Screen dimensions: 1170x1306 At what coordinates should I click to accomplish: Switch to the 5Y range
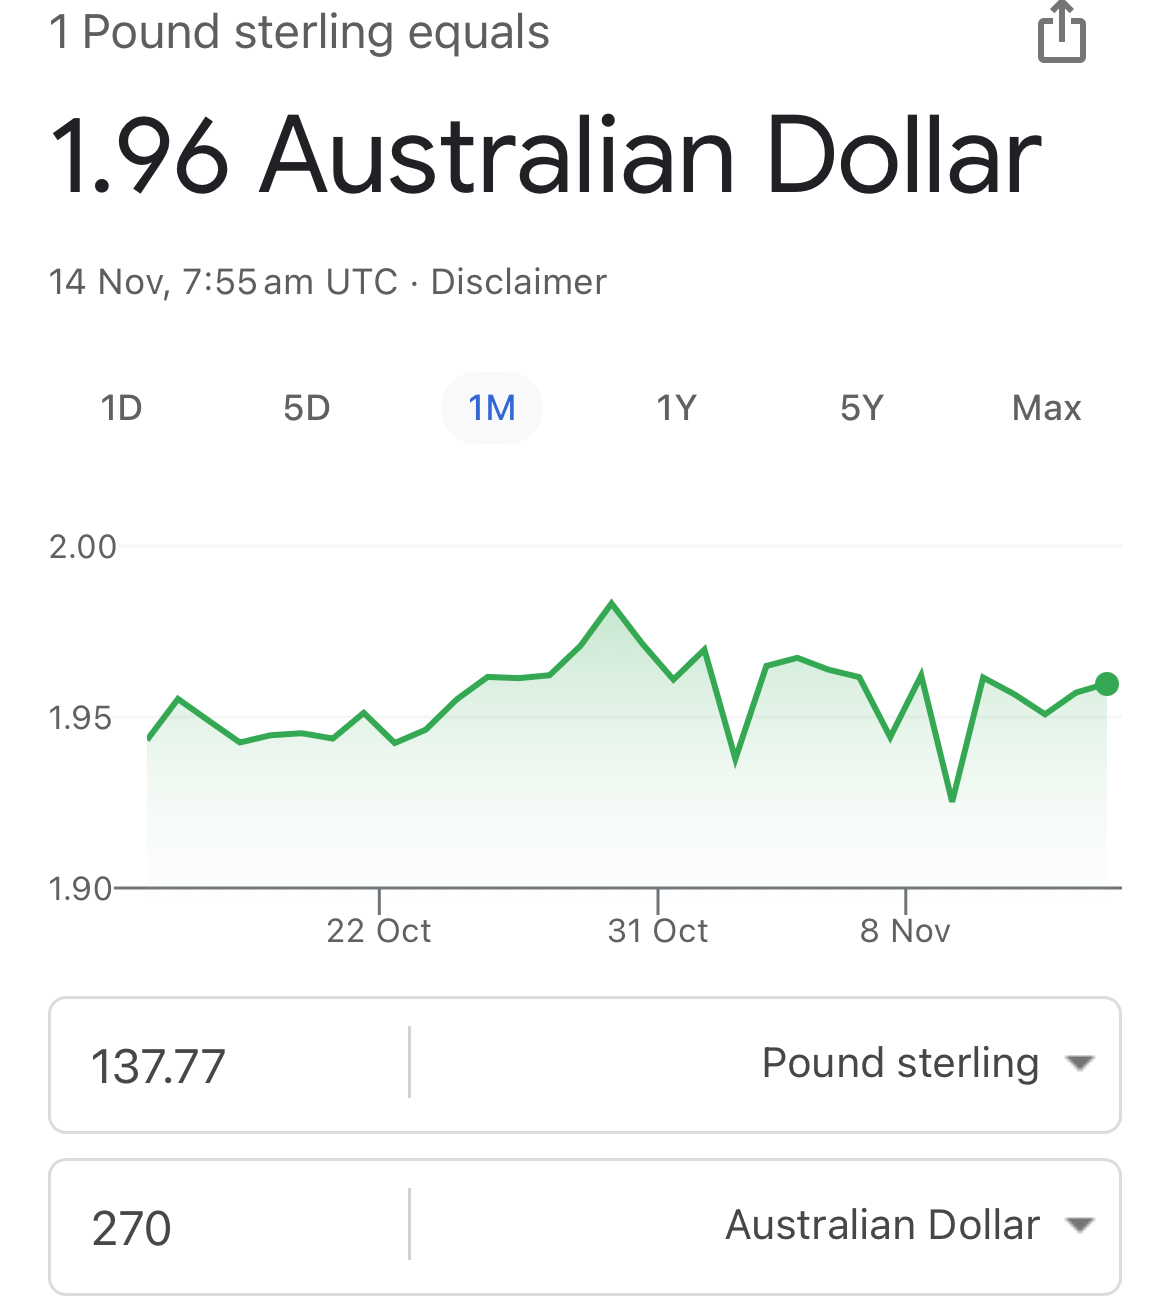[x=861, y=408]
